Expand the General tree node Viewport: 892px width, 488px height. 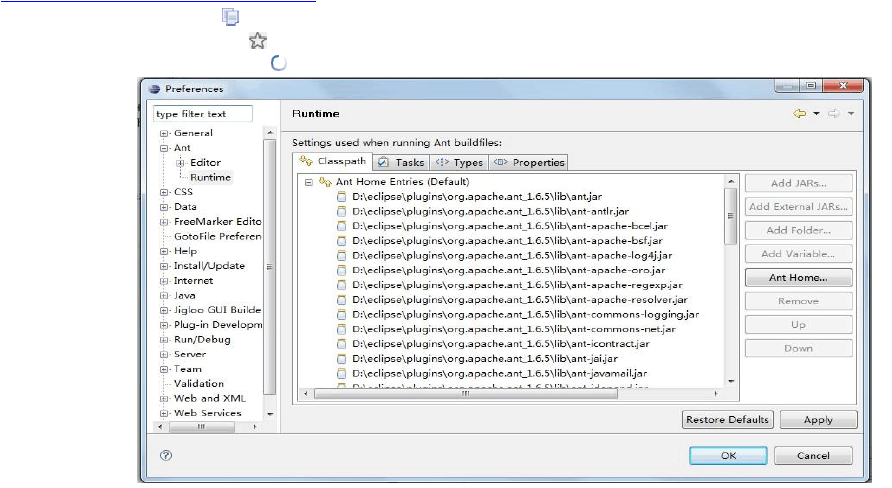point(164,133)
